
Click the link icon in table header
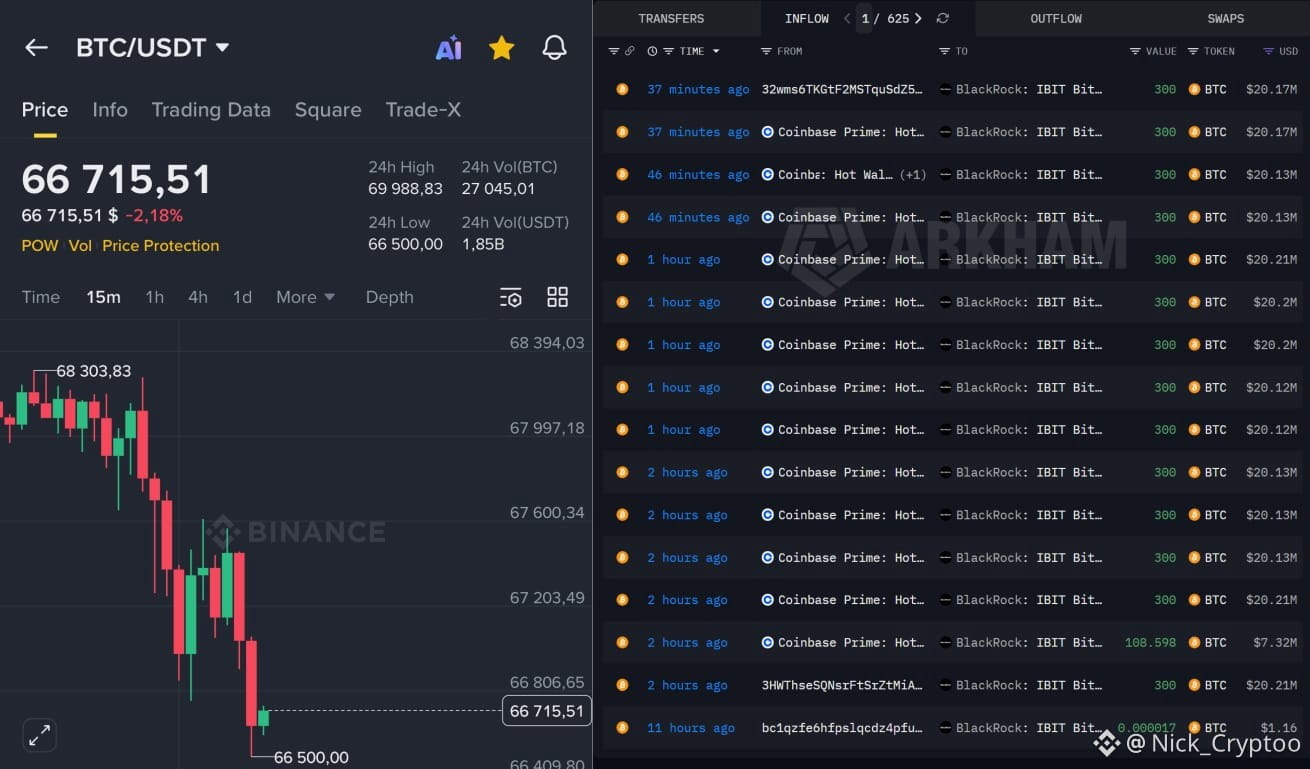tap(630, 51)
